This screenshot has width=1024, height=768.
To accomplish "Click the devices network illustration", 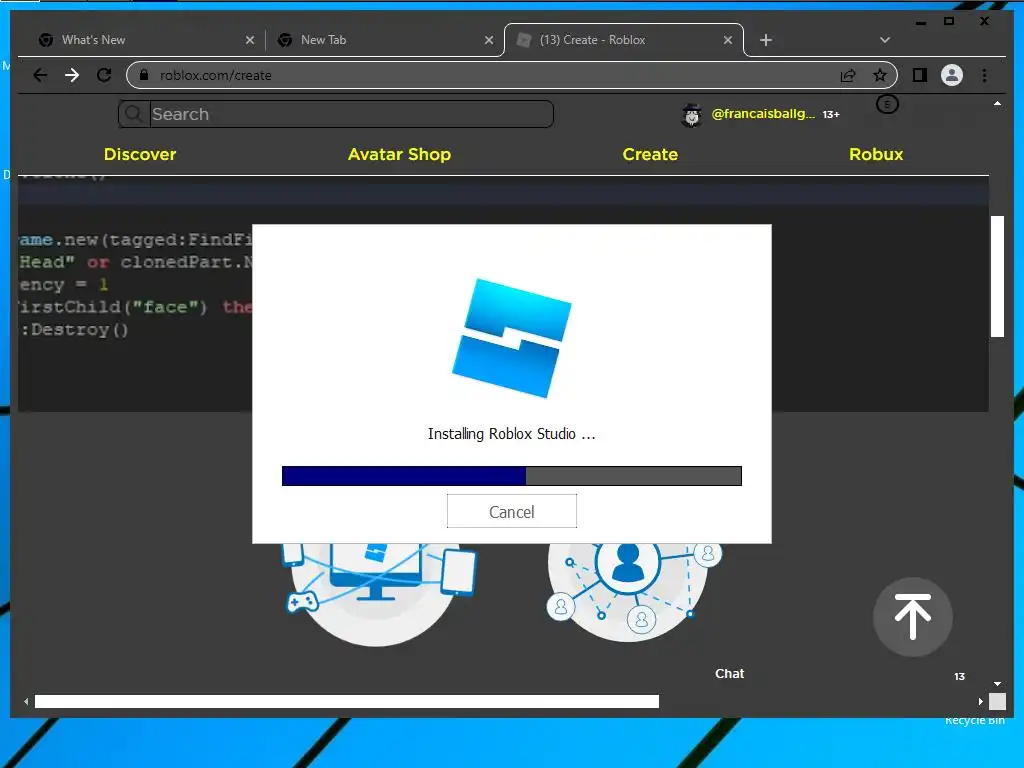I will pyautogui.click(x=379, y=593).
